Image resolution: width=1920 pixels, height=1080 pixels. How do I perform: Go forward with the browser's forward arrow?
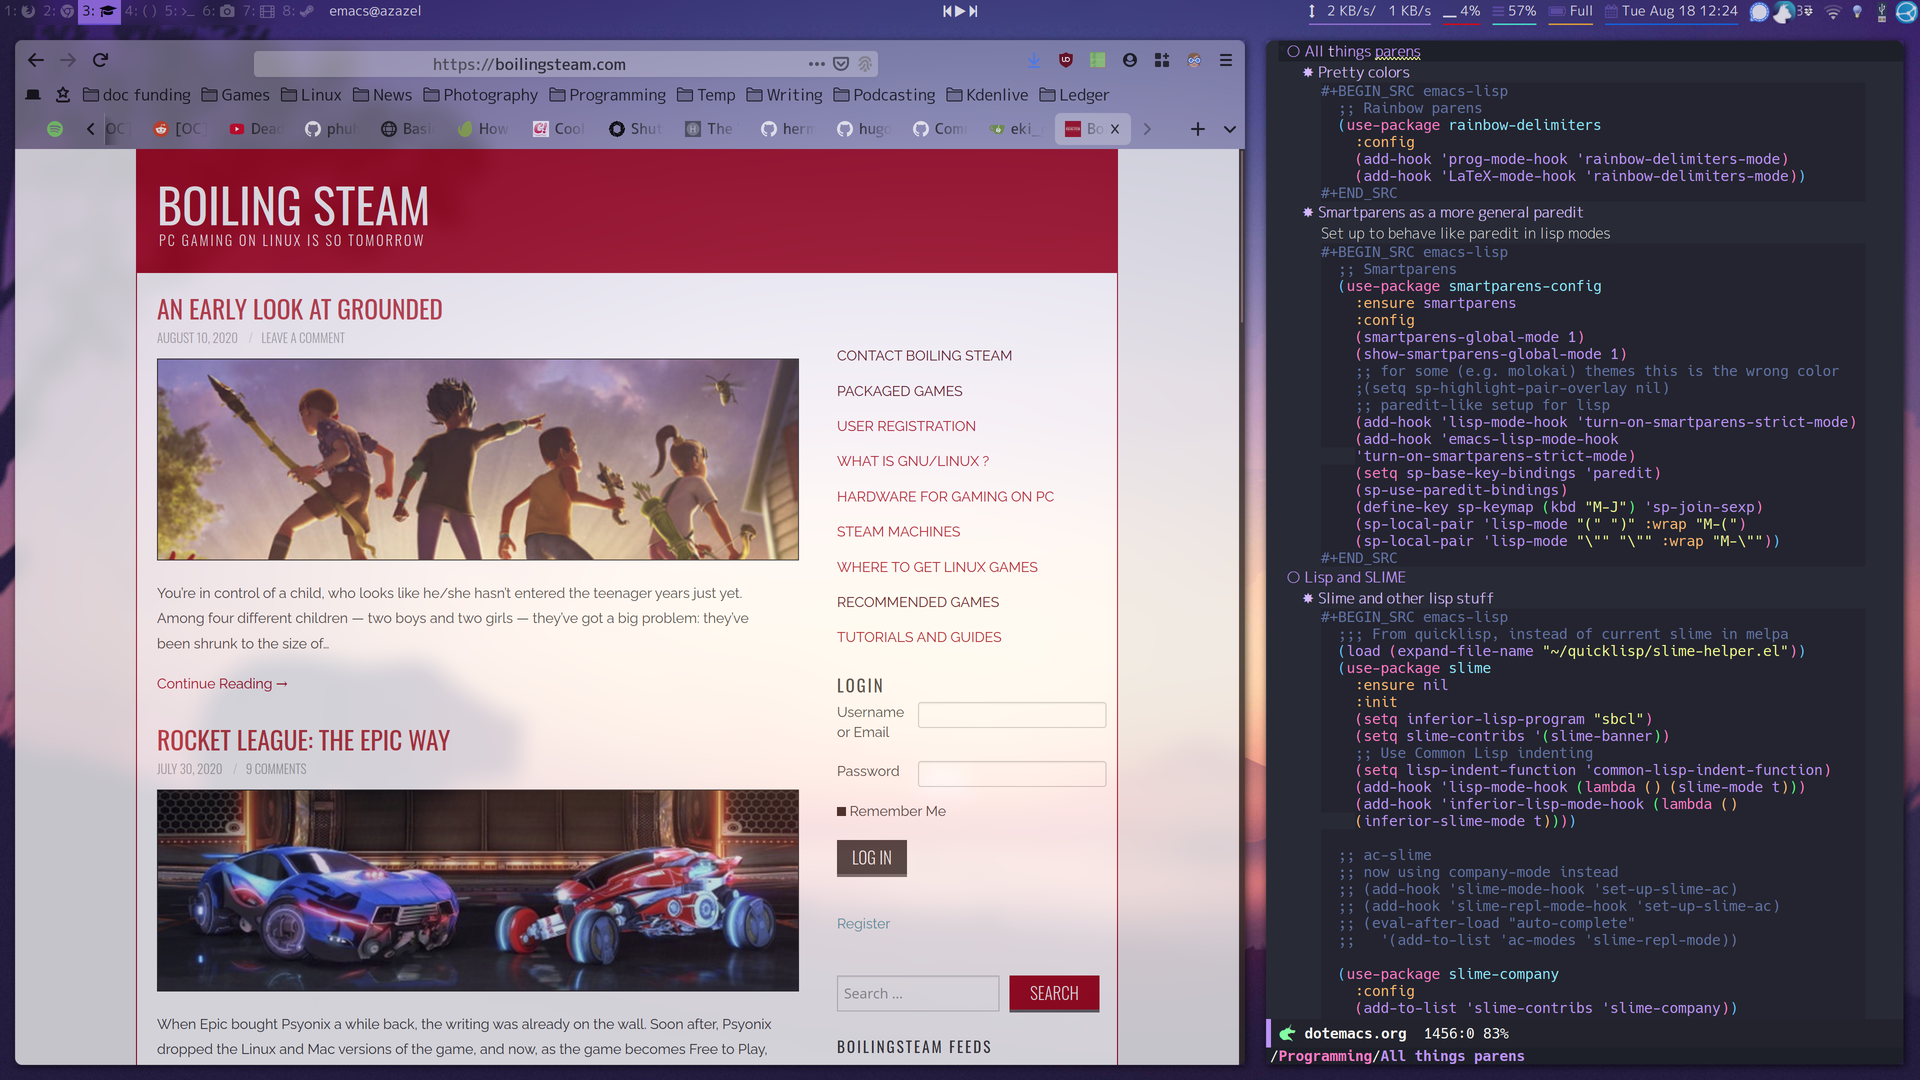coord(68,60)
